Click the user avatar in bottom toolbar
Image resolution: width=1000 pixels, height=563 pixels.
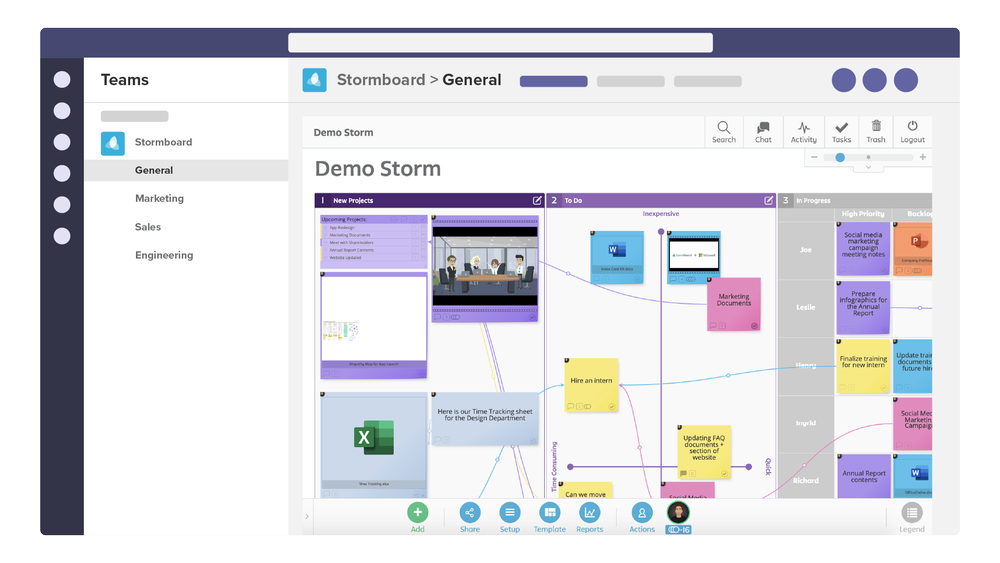click(678, 512)
